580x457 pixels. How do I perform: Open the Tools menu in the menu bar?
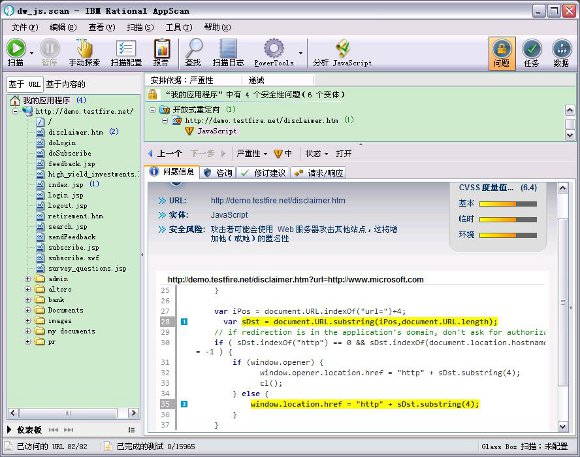(179, 27)
